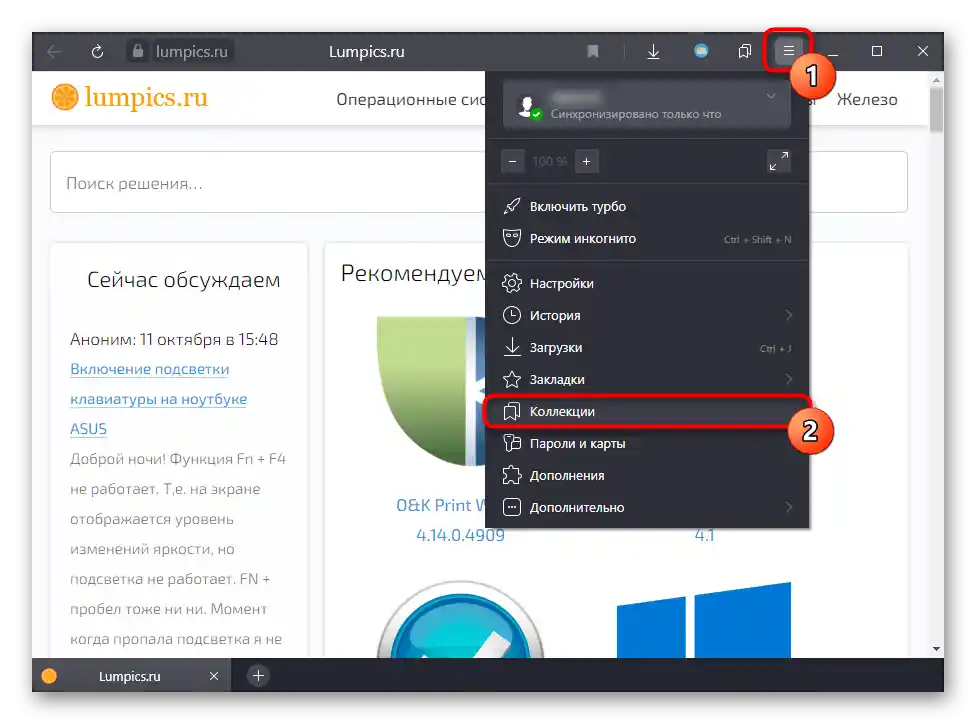Click the bookmarks star icon

click(x=512, y=379)
